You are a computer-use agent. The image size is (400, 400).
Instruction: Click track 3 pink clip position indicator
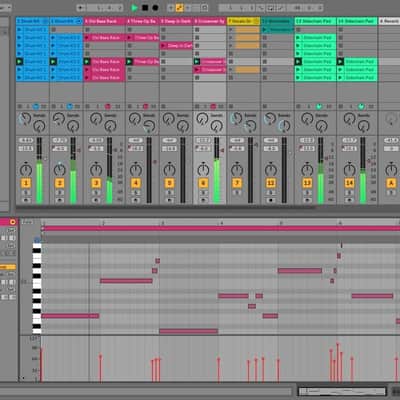point(108,107)
